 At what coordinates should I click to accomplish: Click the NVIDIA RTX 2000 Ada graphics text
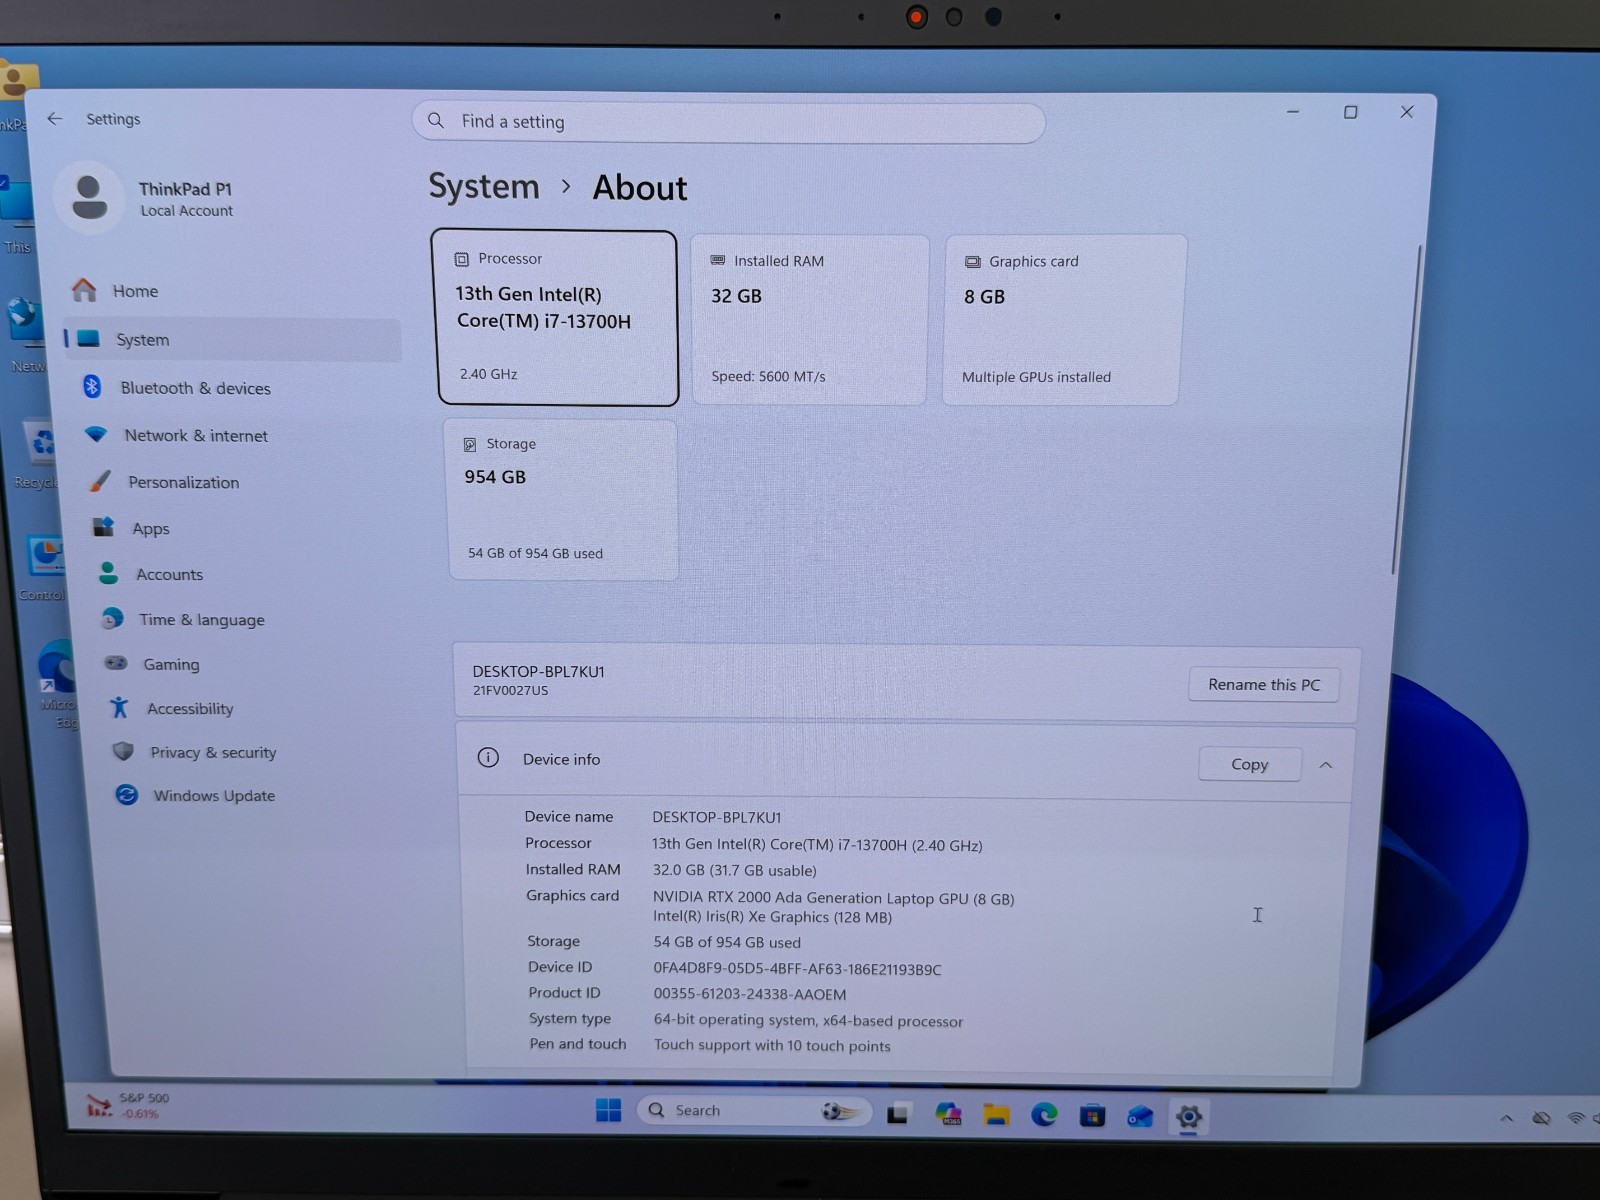834,898
